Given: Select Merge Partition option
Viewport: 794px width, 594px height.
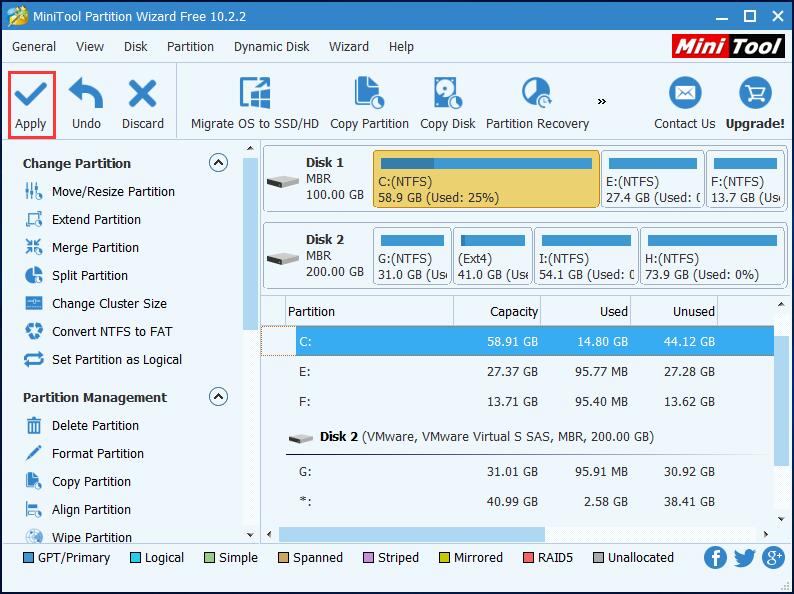Looking at the screenshot, I should tap(82, 248).
